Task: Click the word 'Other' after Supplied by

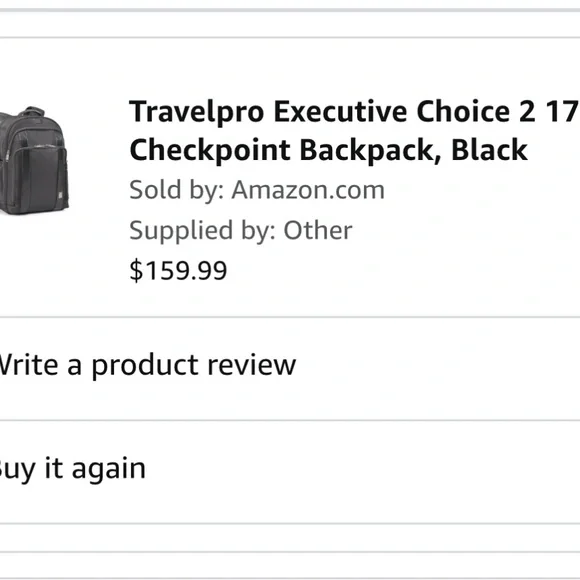Action: (x=317, y=230)
